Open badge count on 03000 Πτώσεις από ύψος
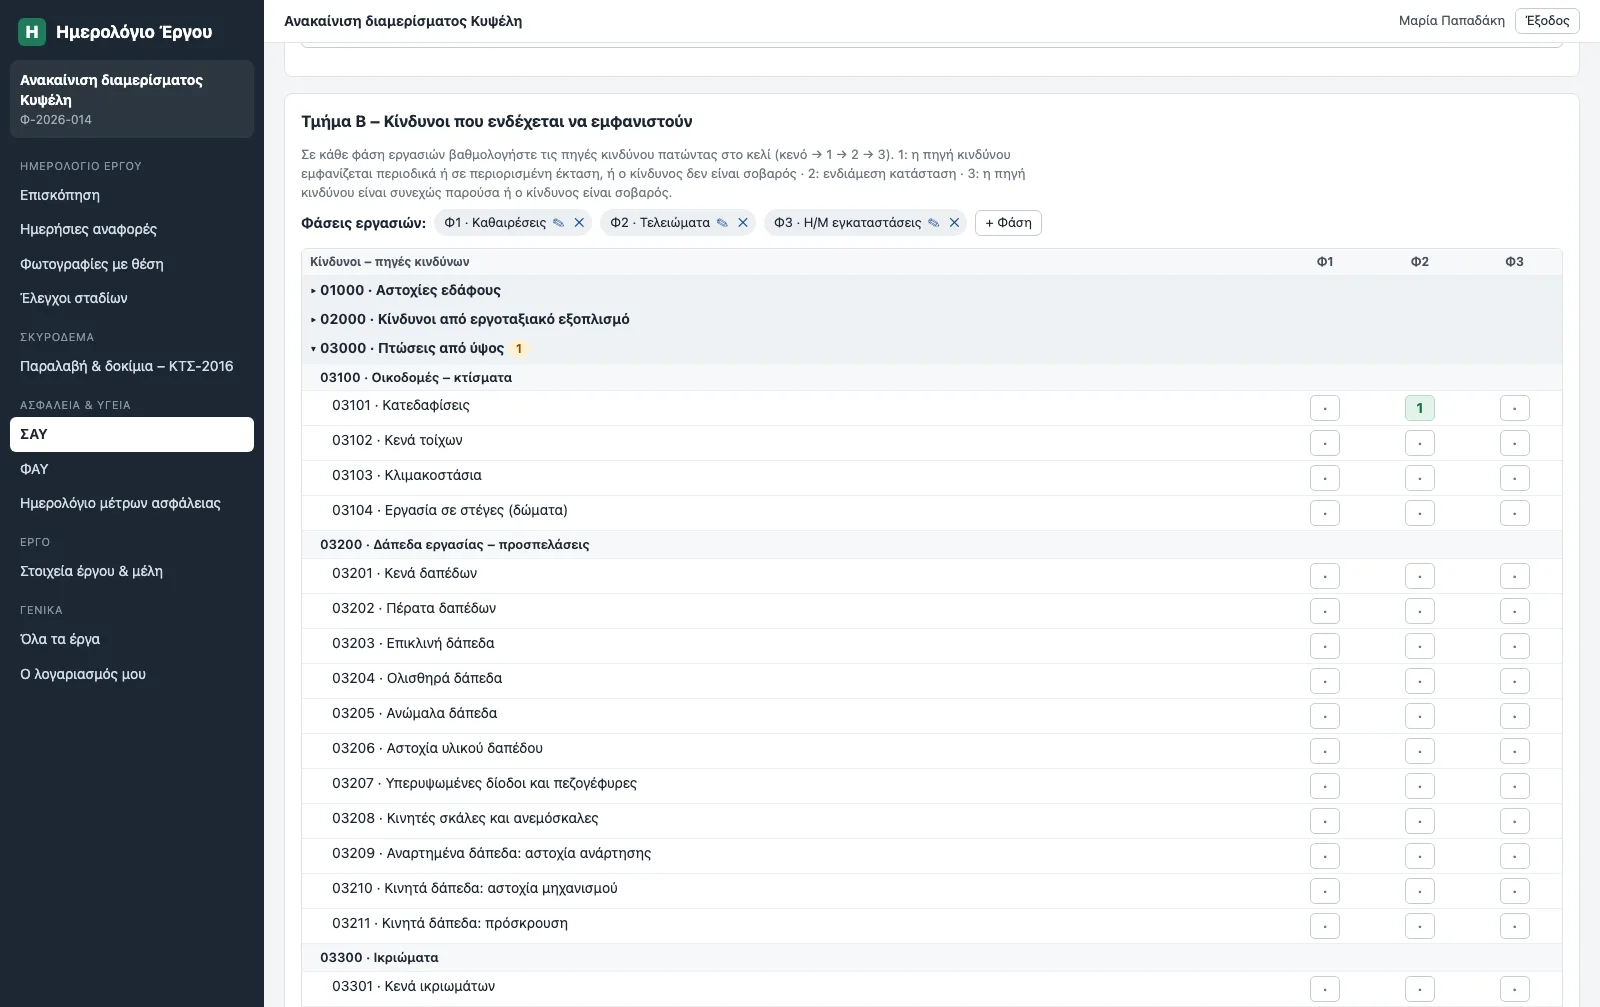The width and height of the screenshot is (1600, 1007). [x=519, y=349]
